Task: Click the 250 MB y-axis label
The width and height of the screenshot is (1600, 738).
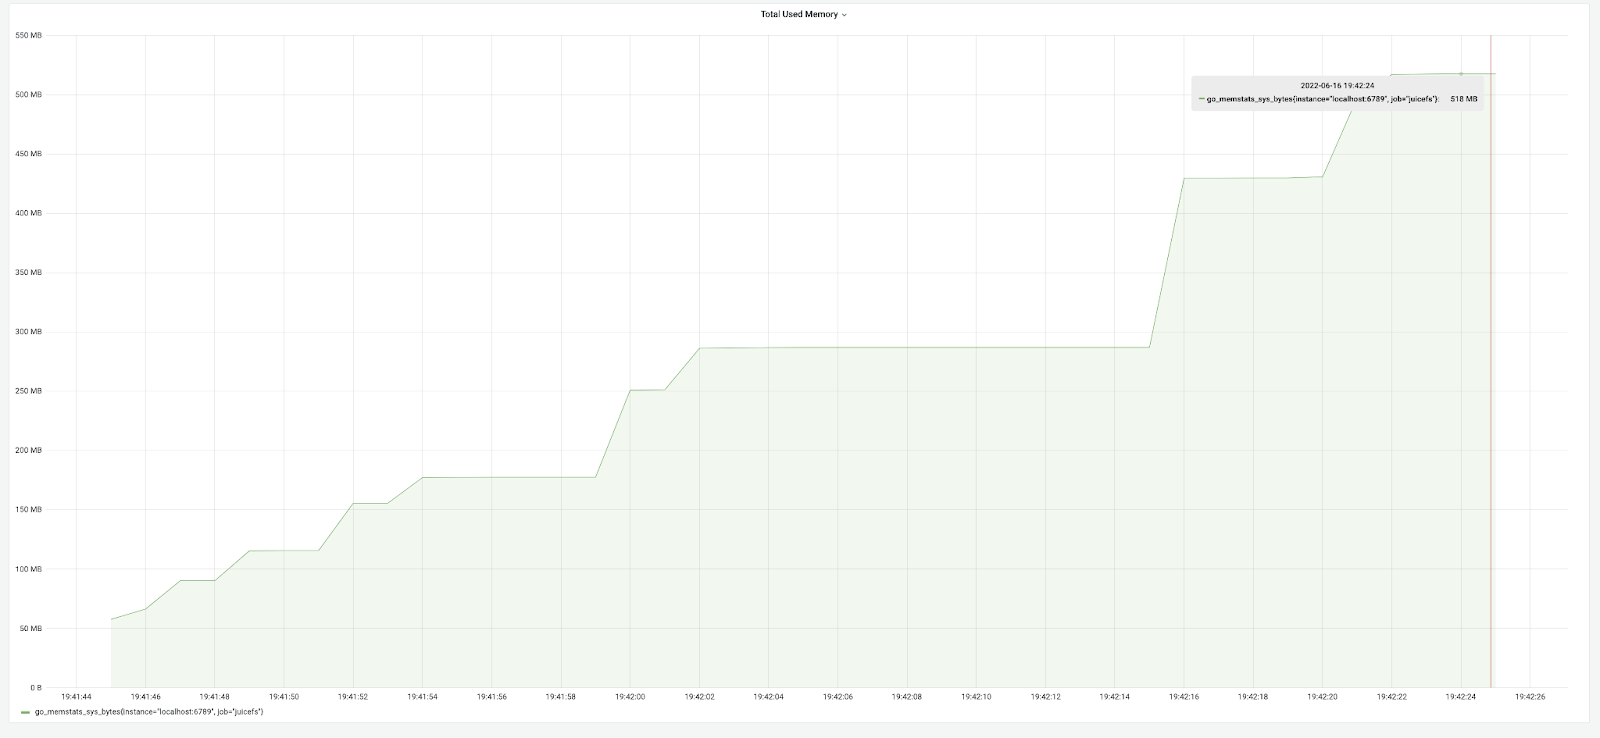Action: (29, 391)
